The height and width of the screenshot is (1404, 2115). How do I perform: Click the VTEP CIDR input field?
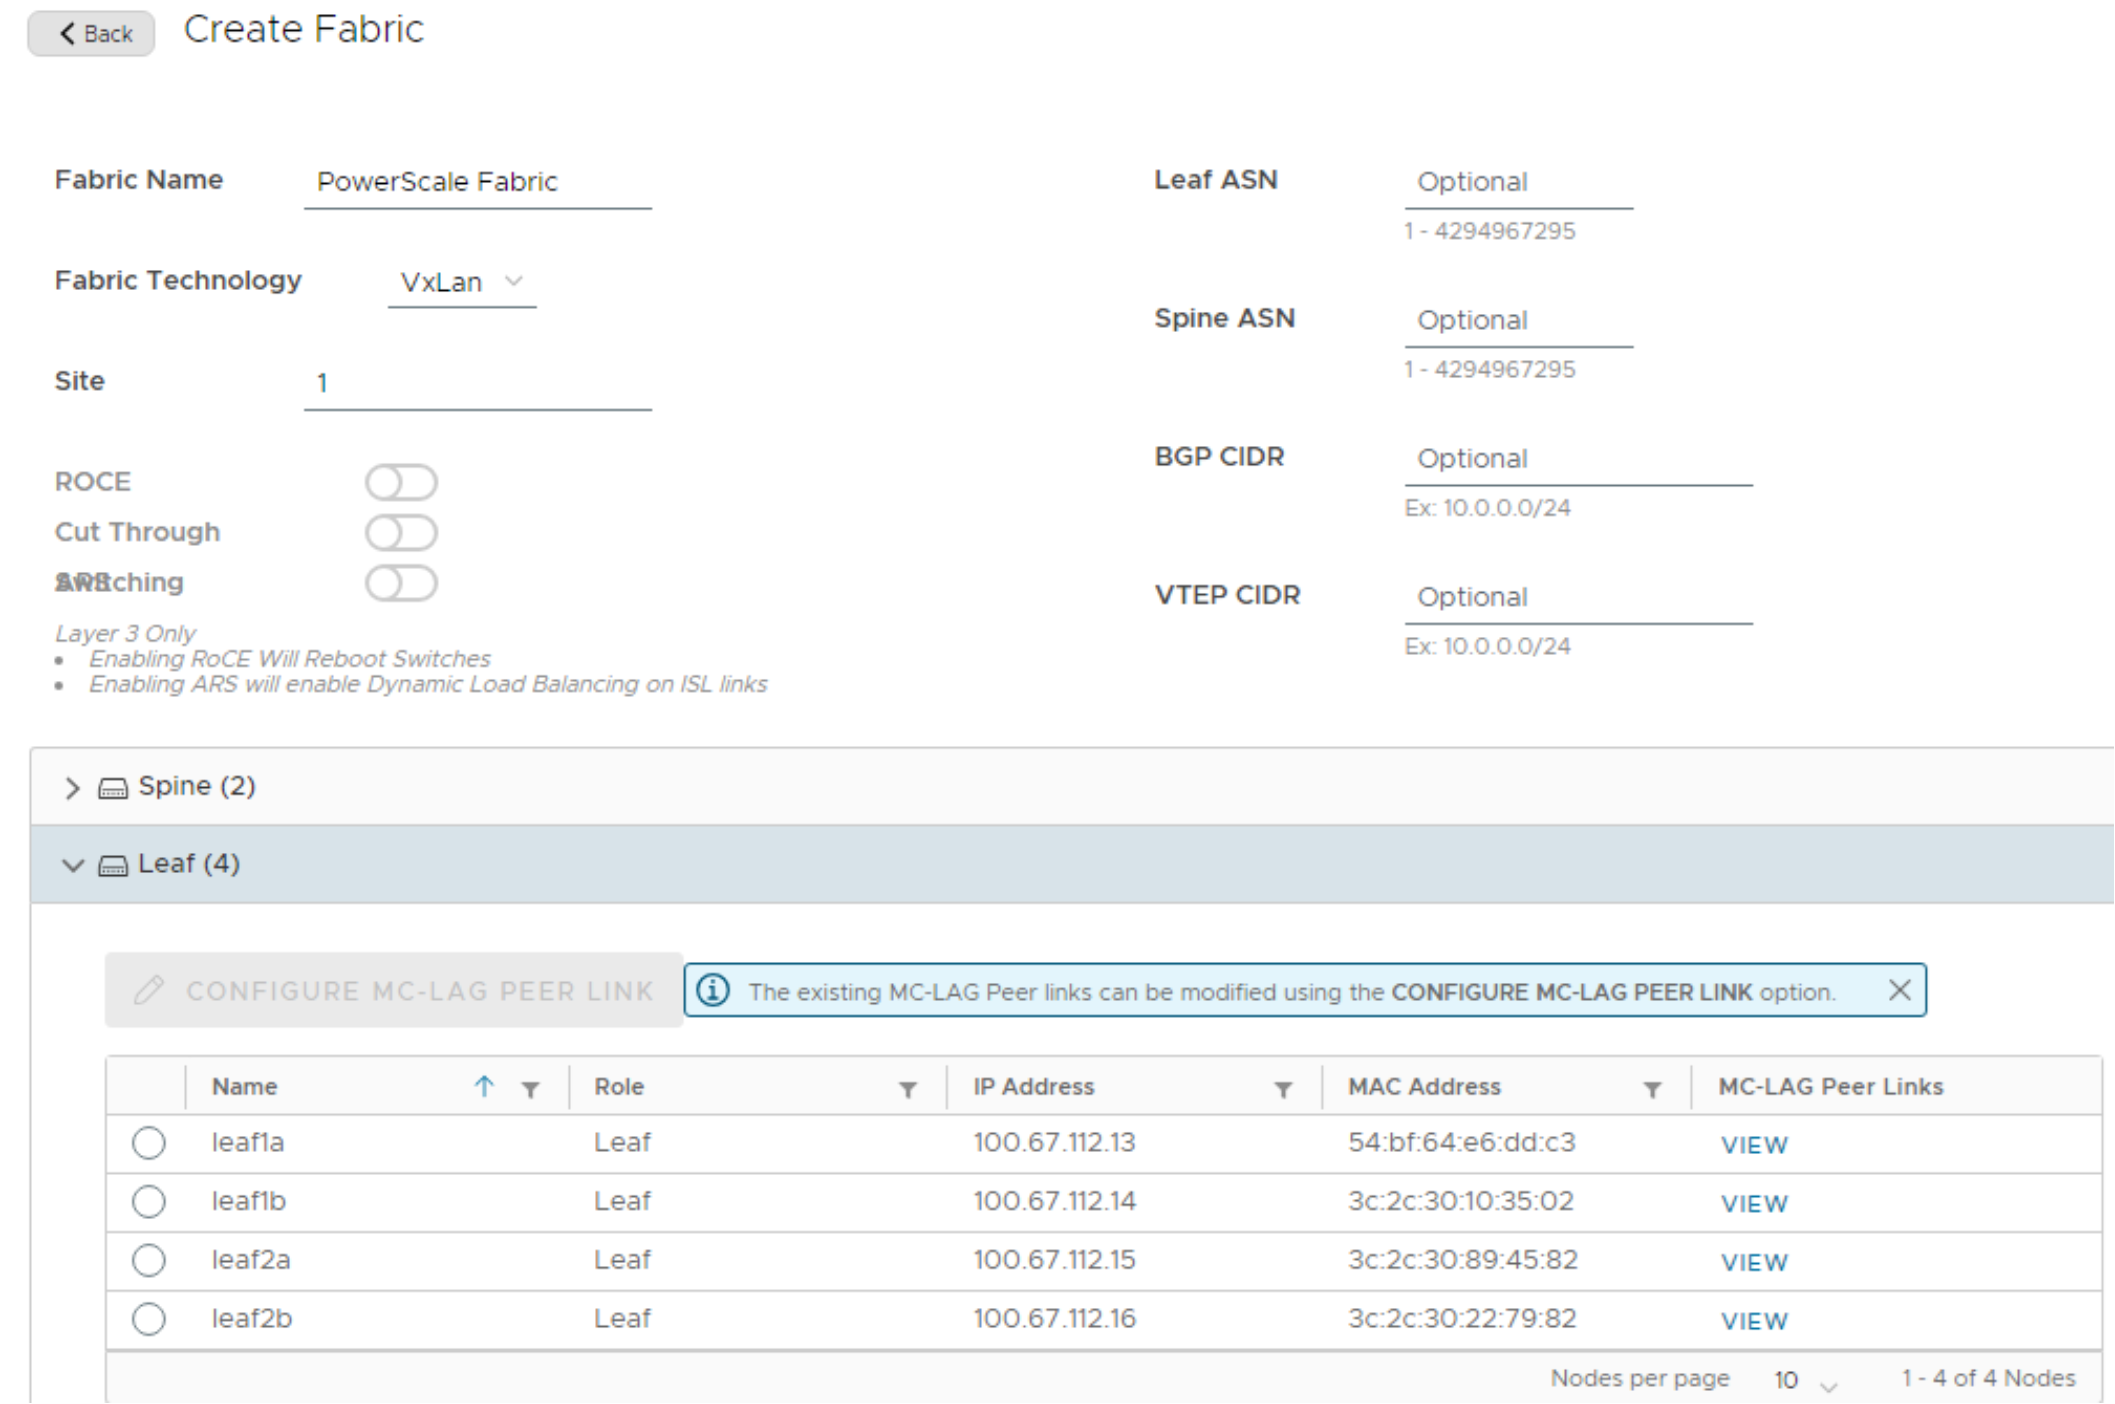(1579, 597)
